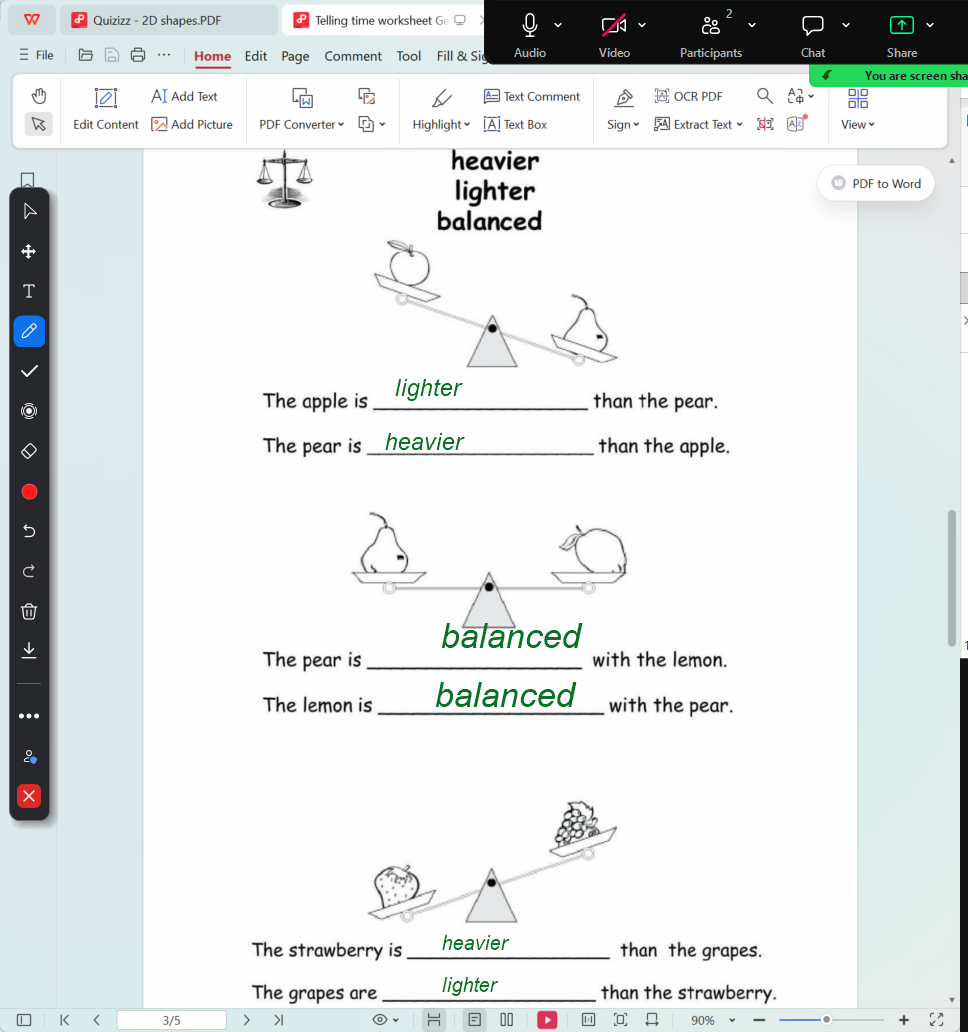Image resolution: width=968 pixels, height=1032 pixels.
Task: Go to previous page
Action: (97, 1019)
